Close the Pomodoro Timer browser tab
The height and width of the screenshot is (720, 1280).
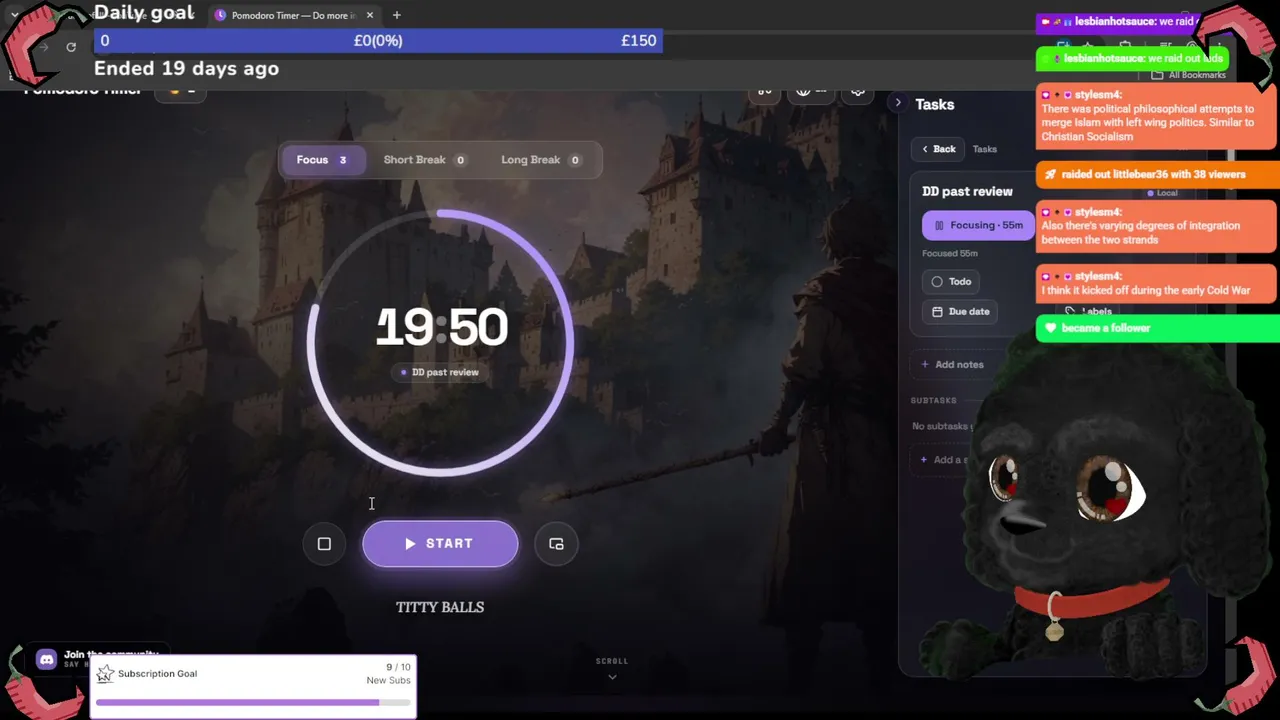[370, 15]
